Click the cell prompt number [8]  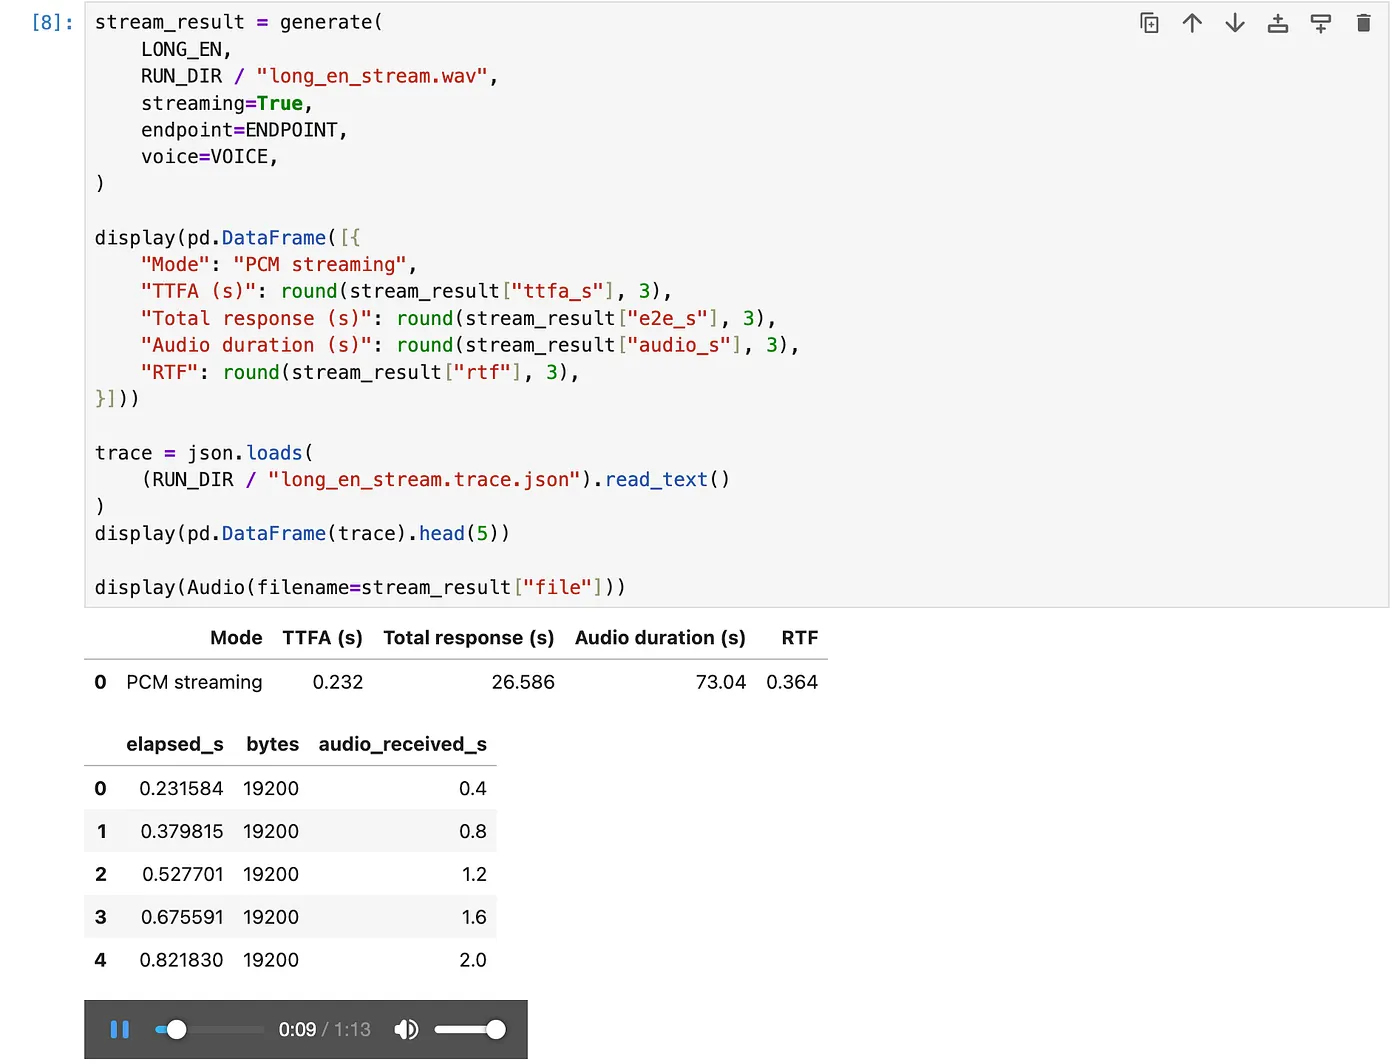[x=52, y=22]
